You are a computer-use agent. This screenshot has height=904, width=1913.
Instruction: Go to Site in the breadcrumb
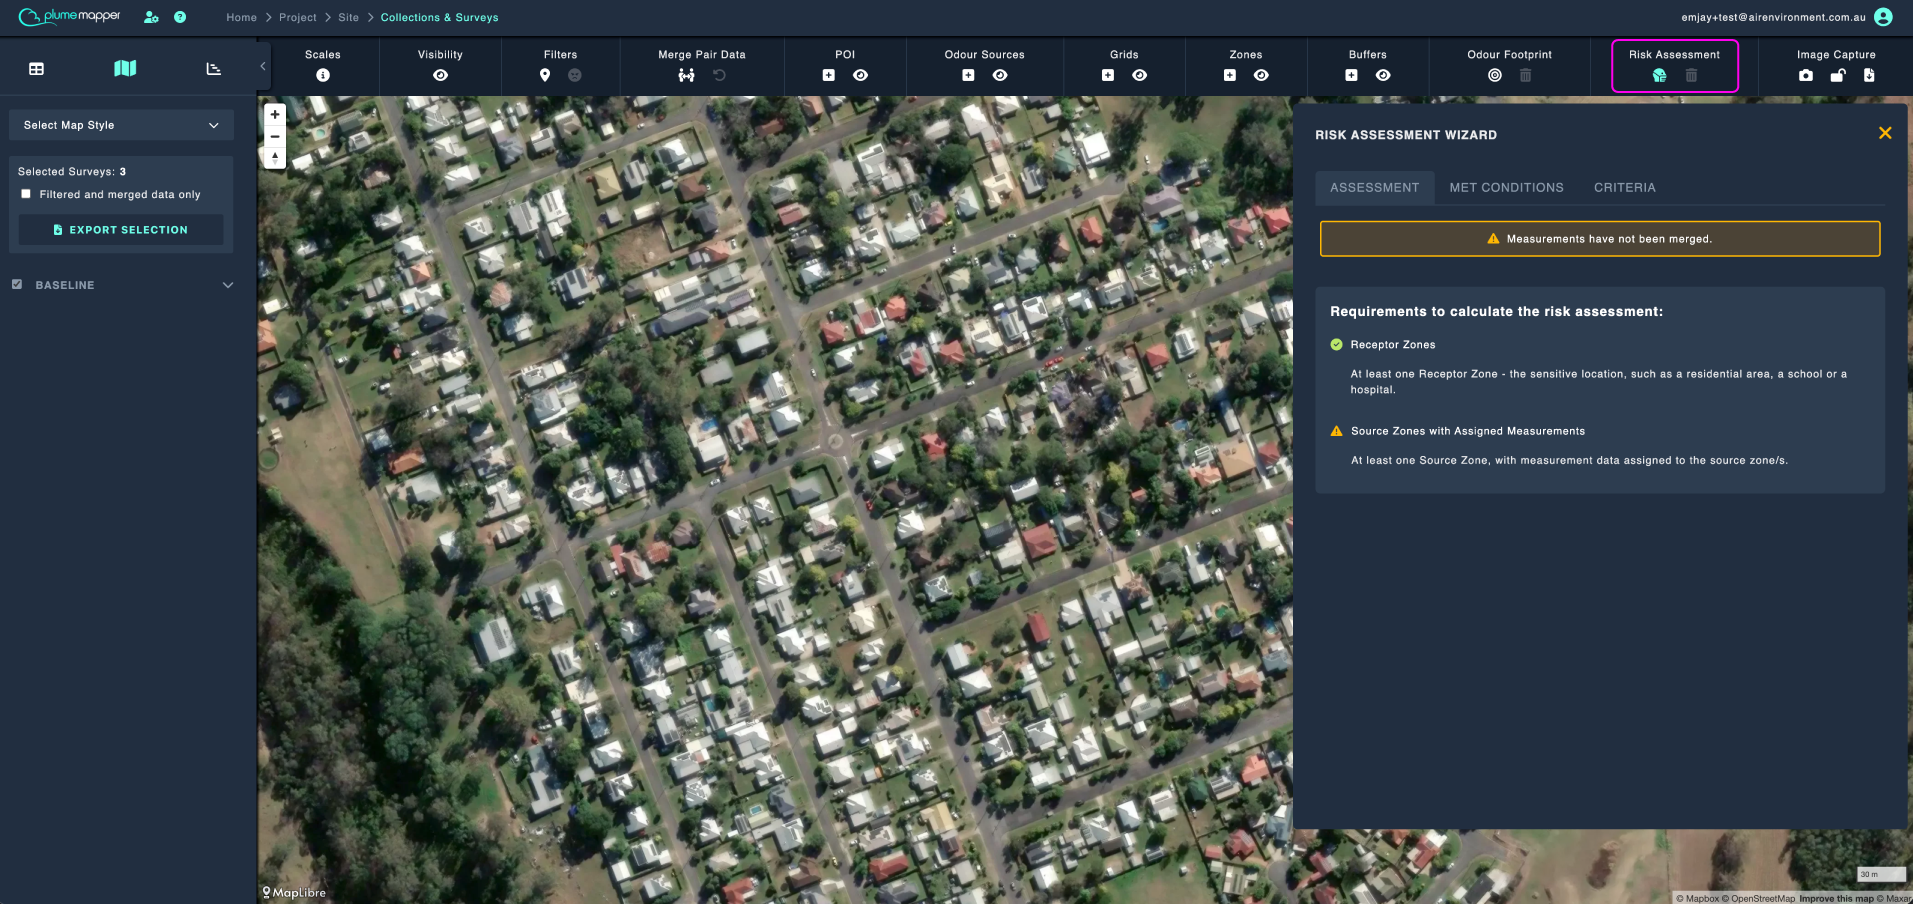(x=349, y=17)
